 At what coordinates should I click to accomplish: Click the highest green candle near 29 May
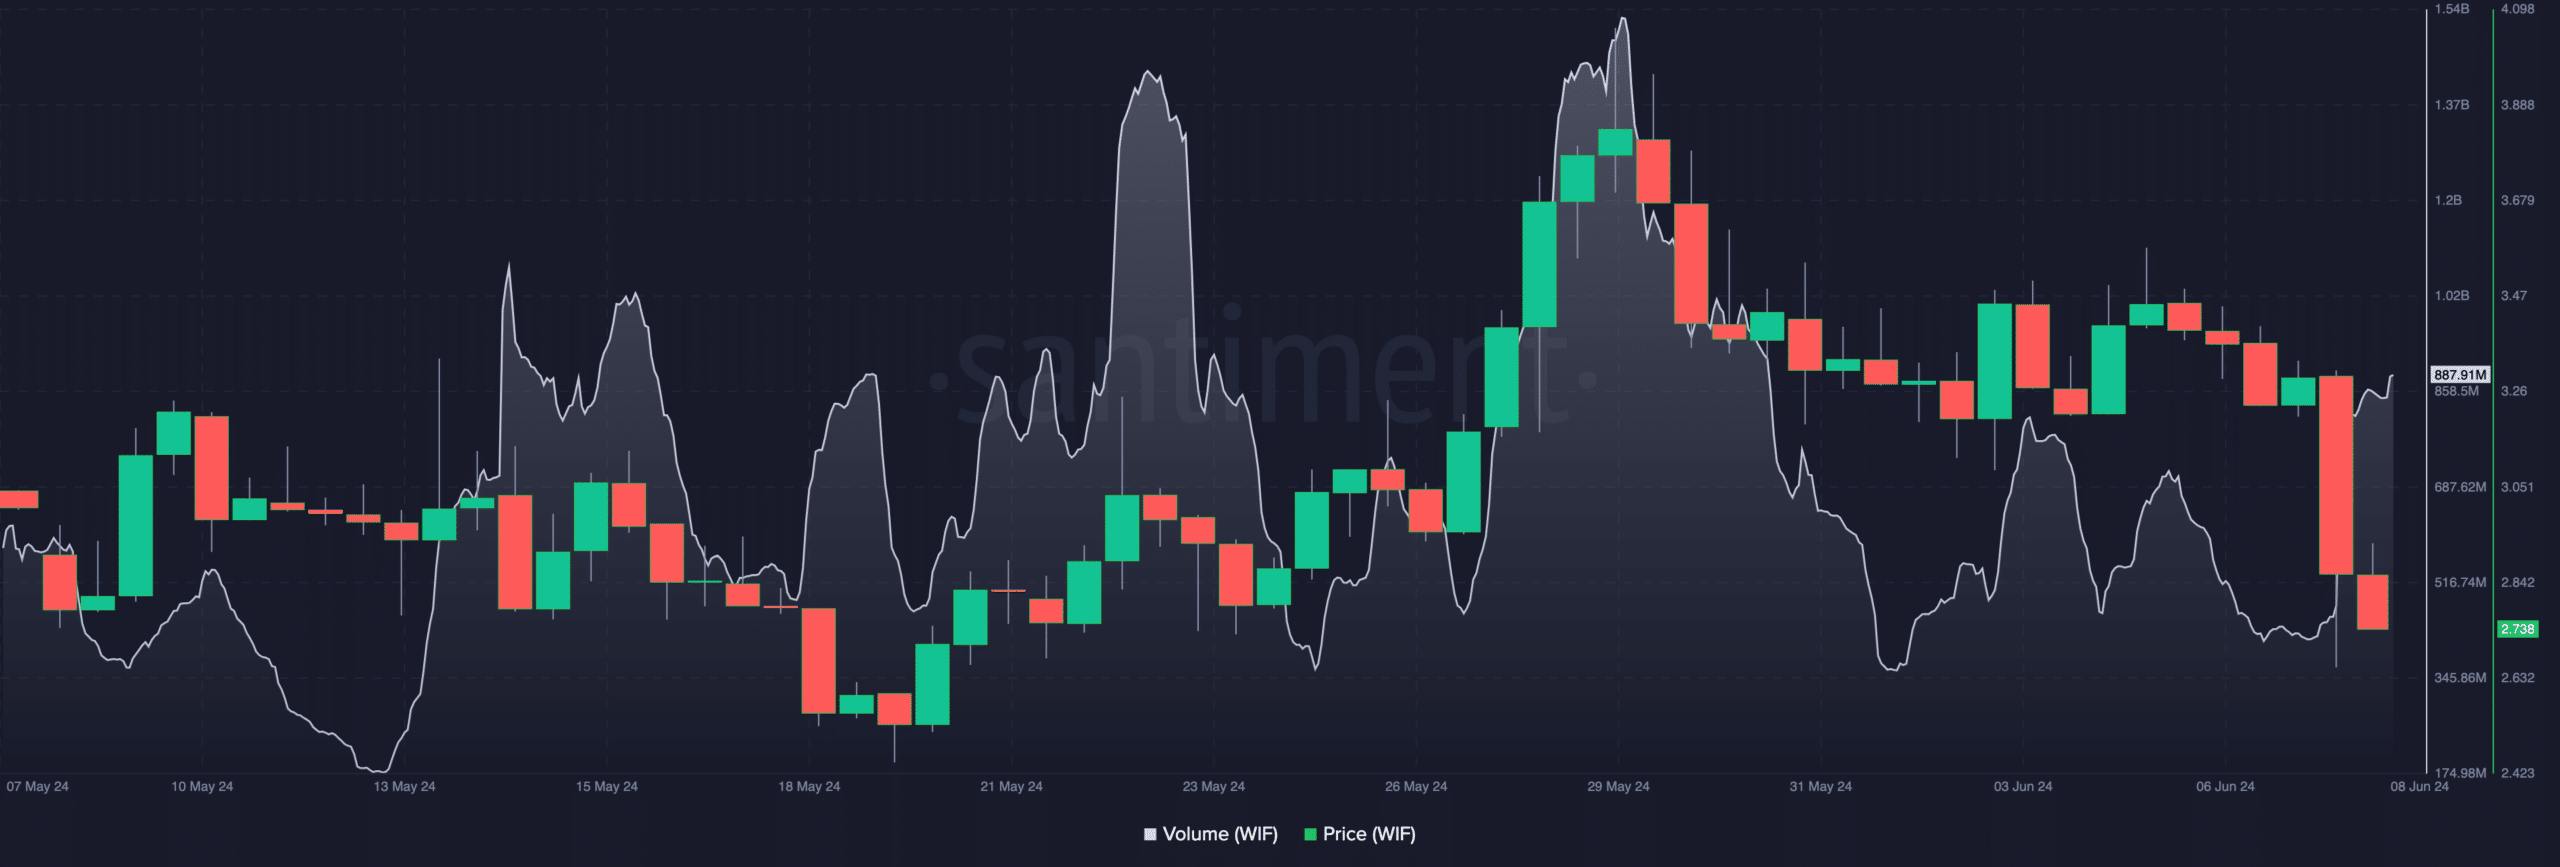(x=1615, y=142)
